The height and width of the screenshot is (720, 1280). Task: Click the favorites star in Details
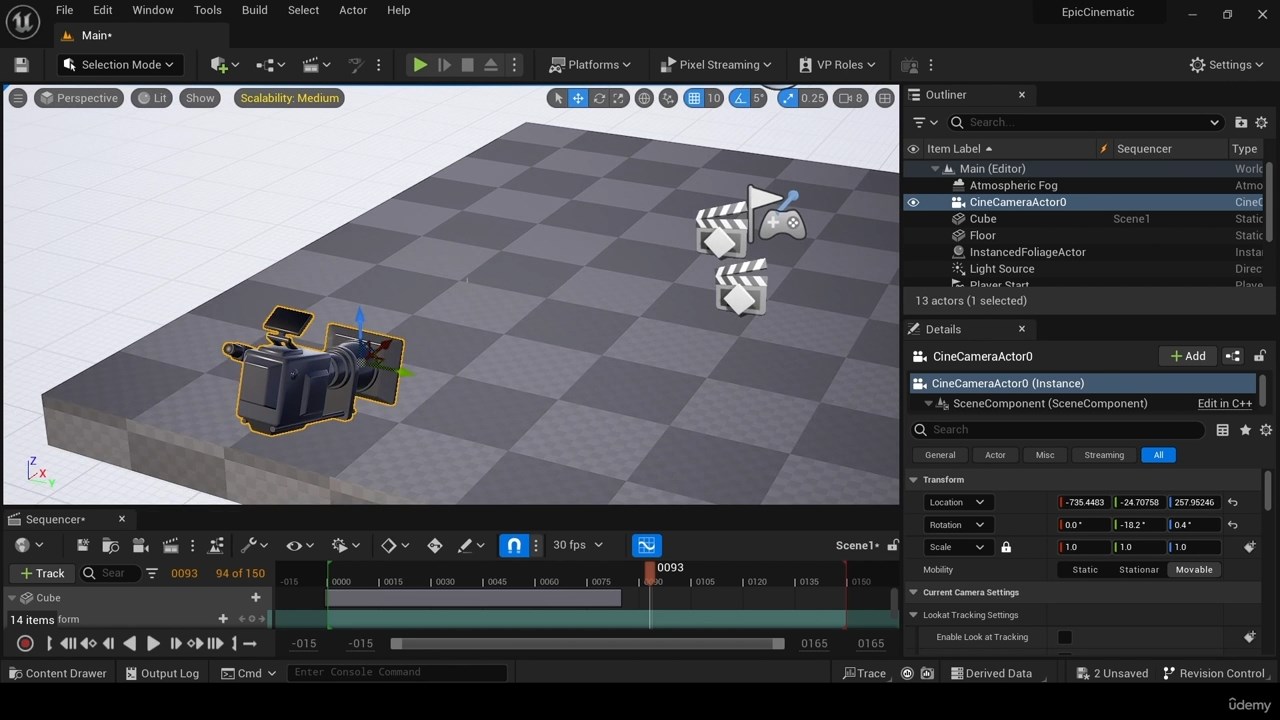click(1245, 430)
